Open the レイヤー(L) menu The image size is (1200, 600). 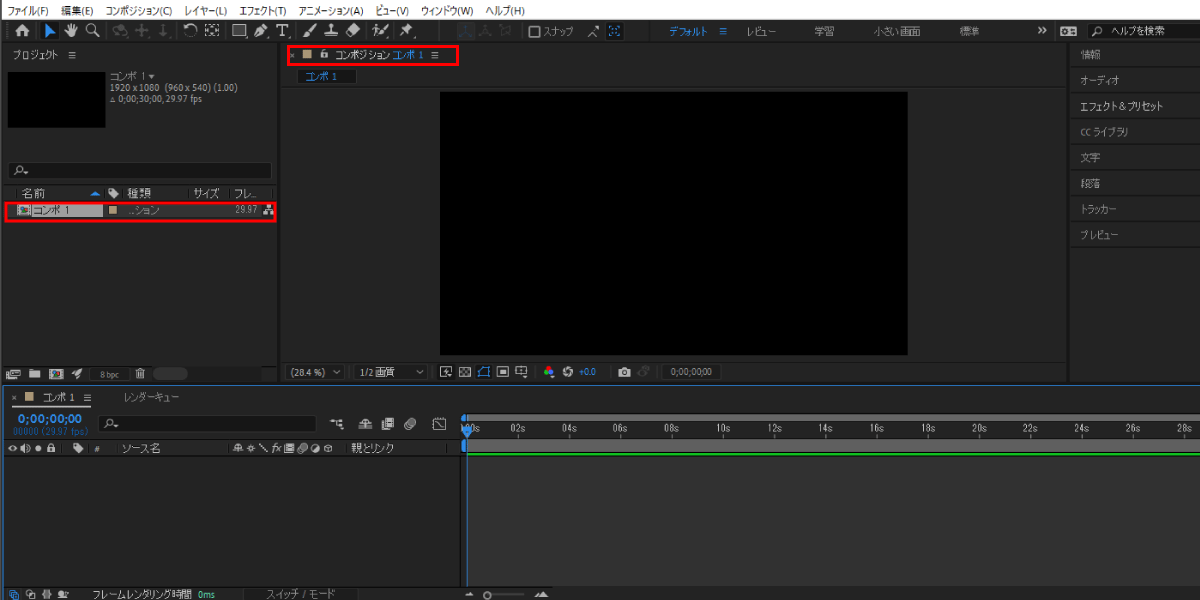tap(206, 10)
